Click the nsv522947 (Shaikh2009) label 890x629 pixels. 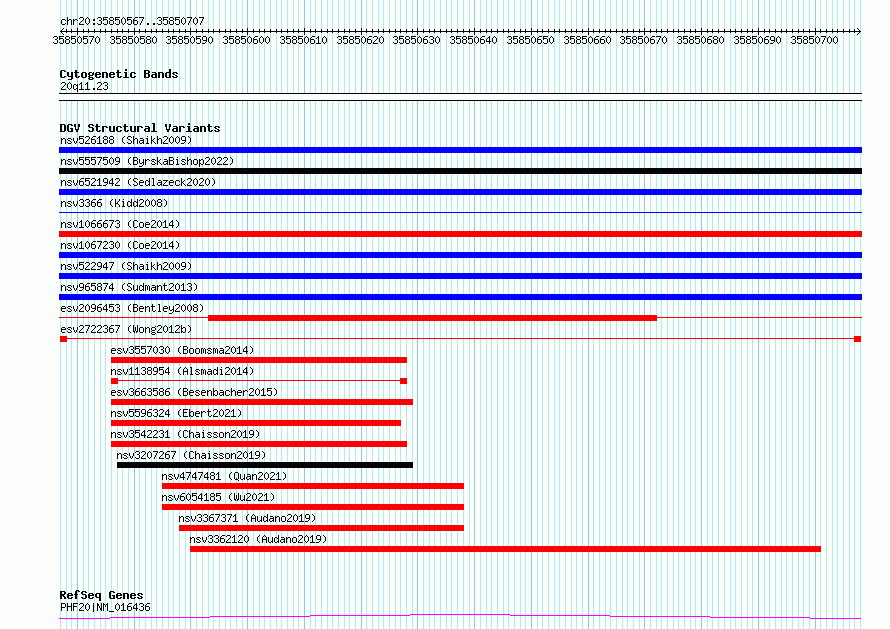[x=126, y=266]
